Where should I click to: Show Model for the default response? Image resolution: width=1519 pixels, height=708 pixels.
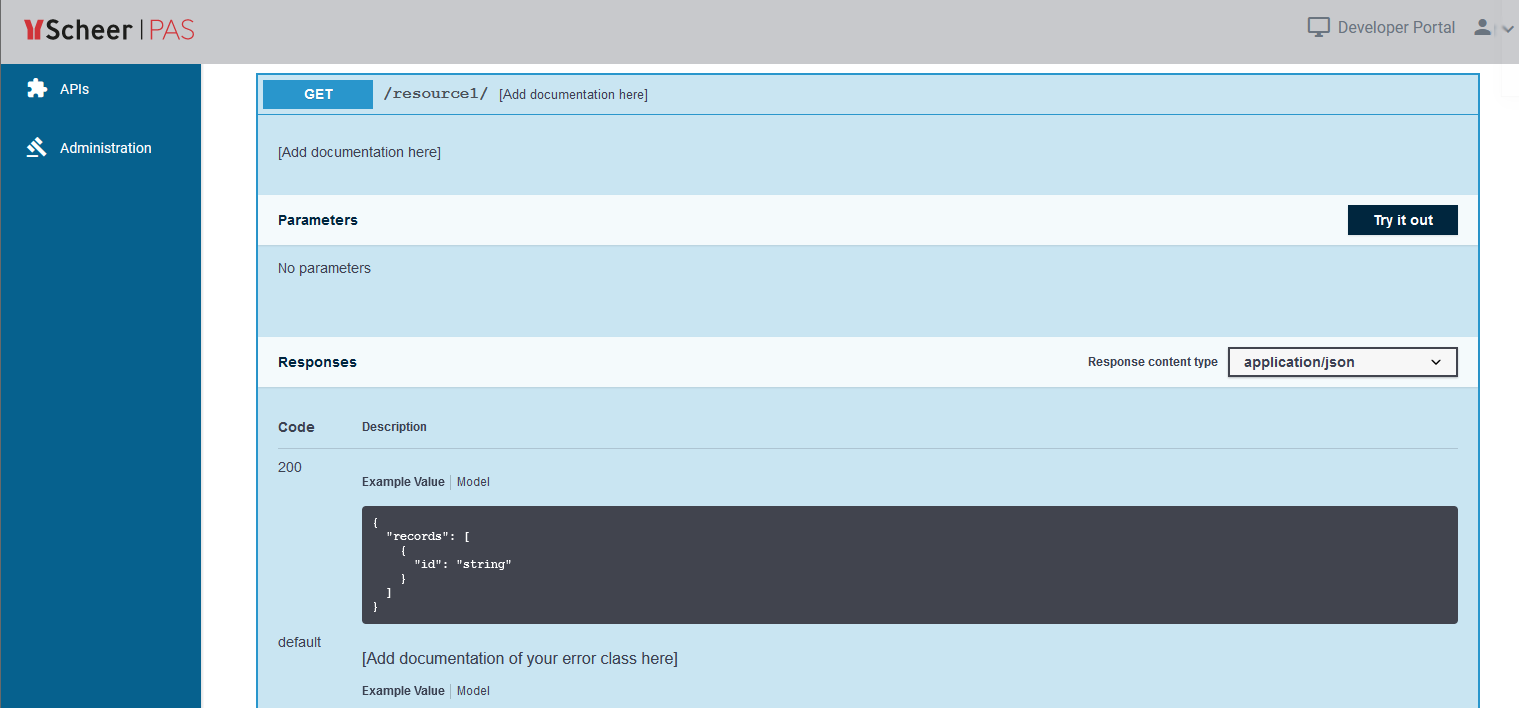click(x=473, y=691)
